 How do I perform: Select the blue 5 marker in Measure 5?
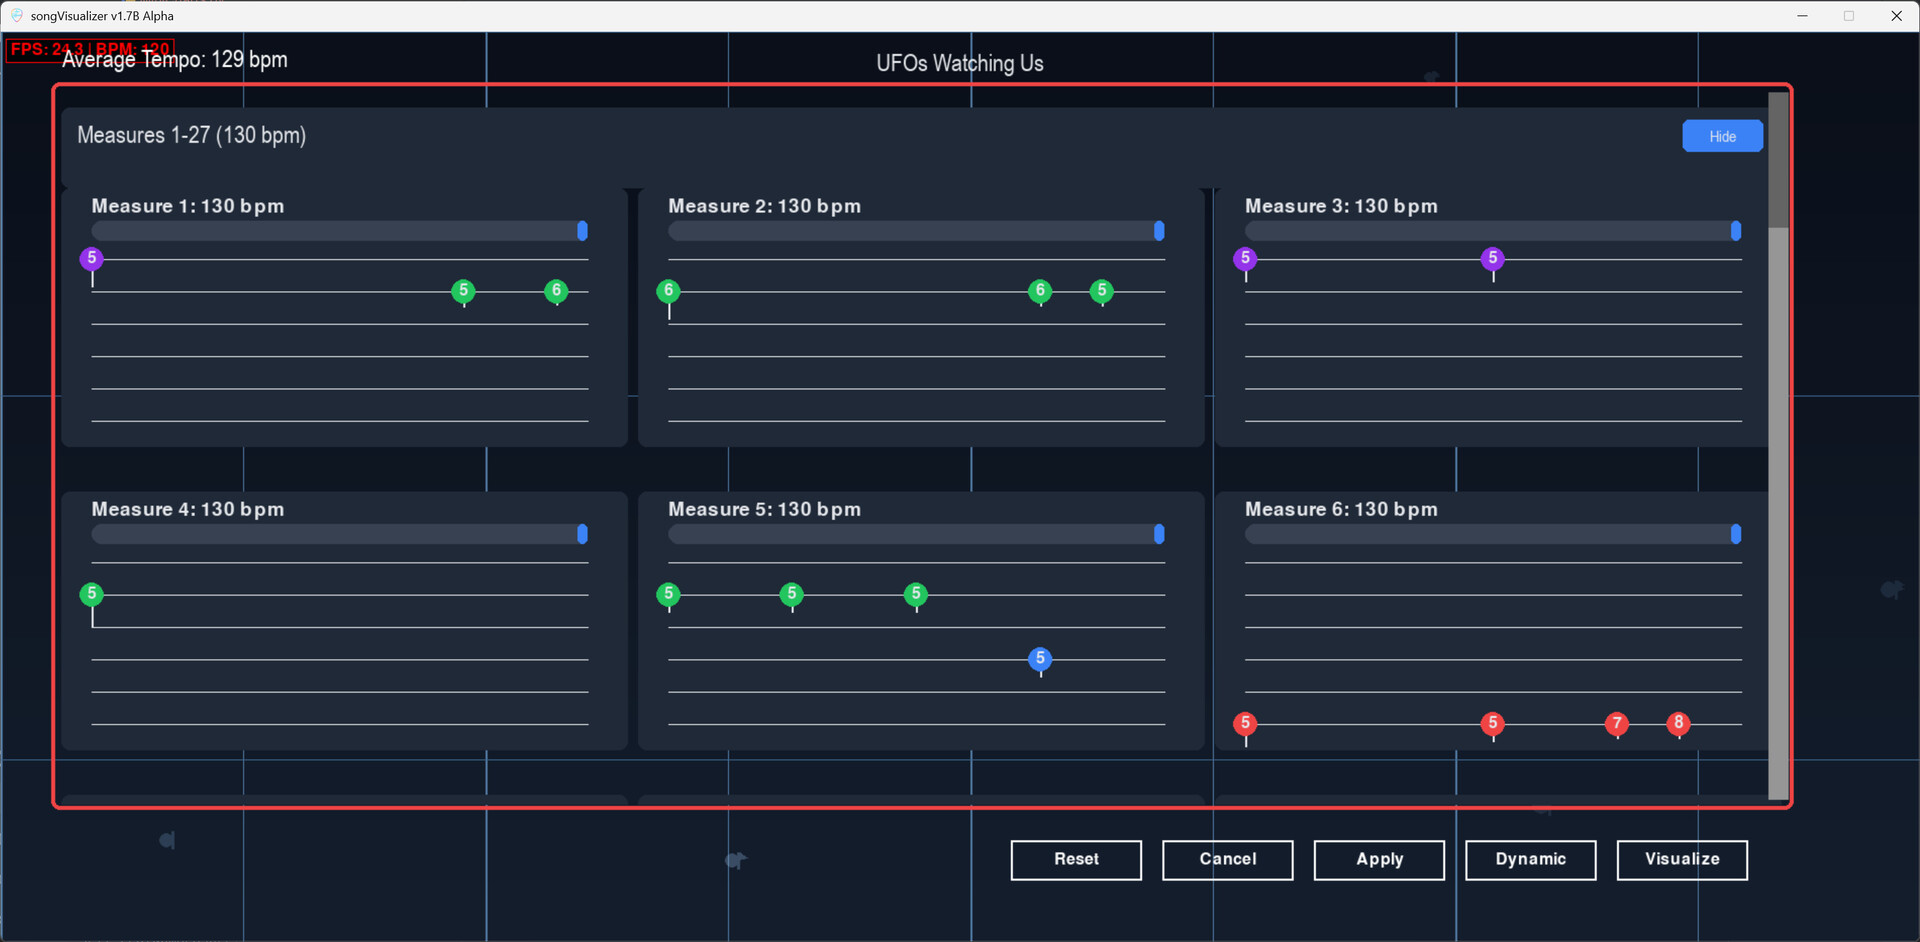point(1040,660)
